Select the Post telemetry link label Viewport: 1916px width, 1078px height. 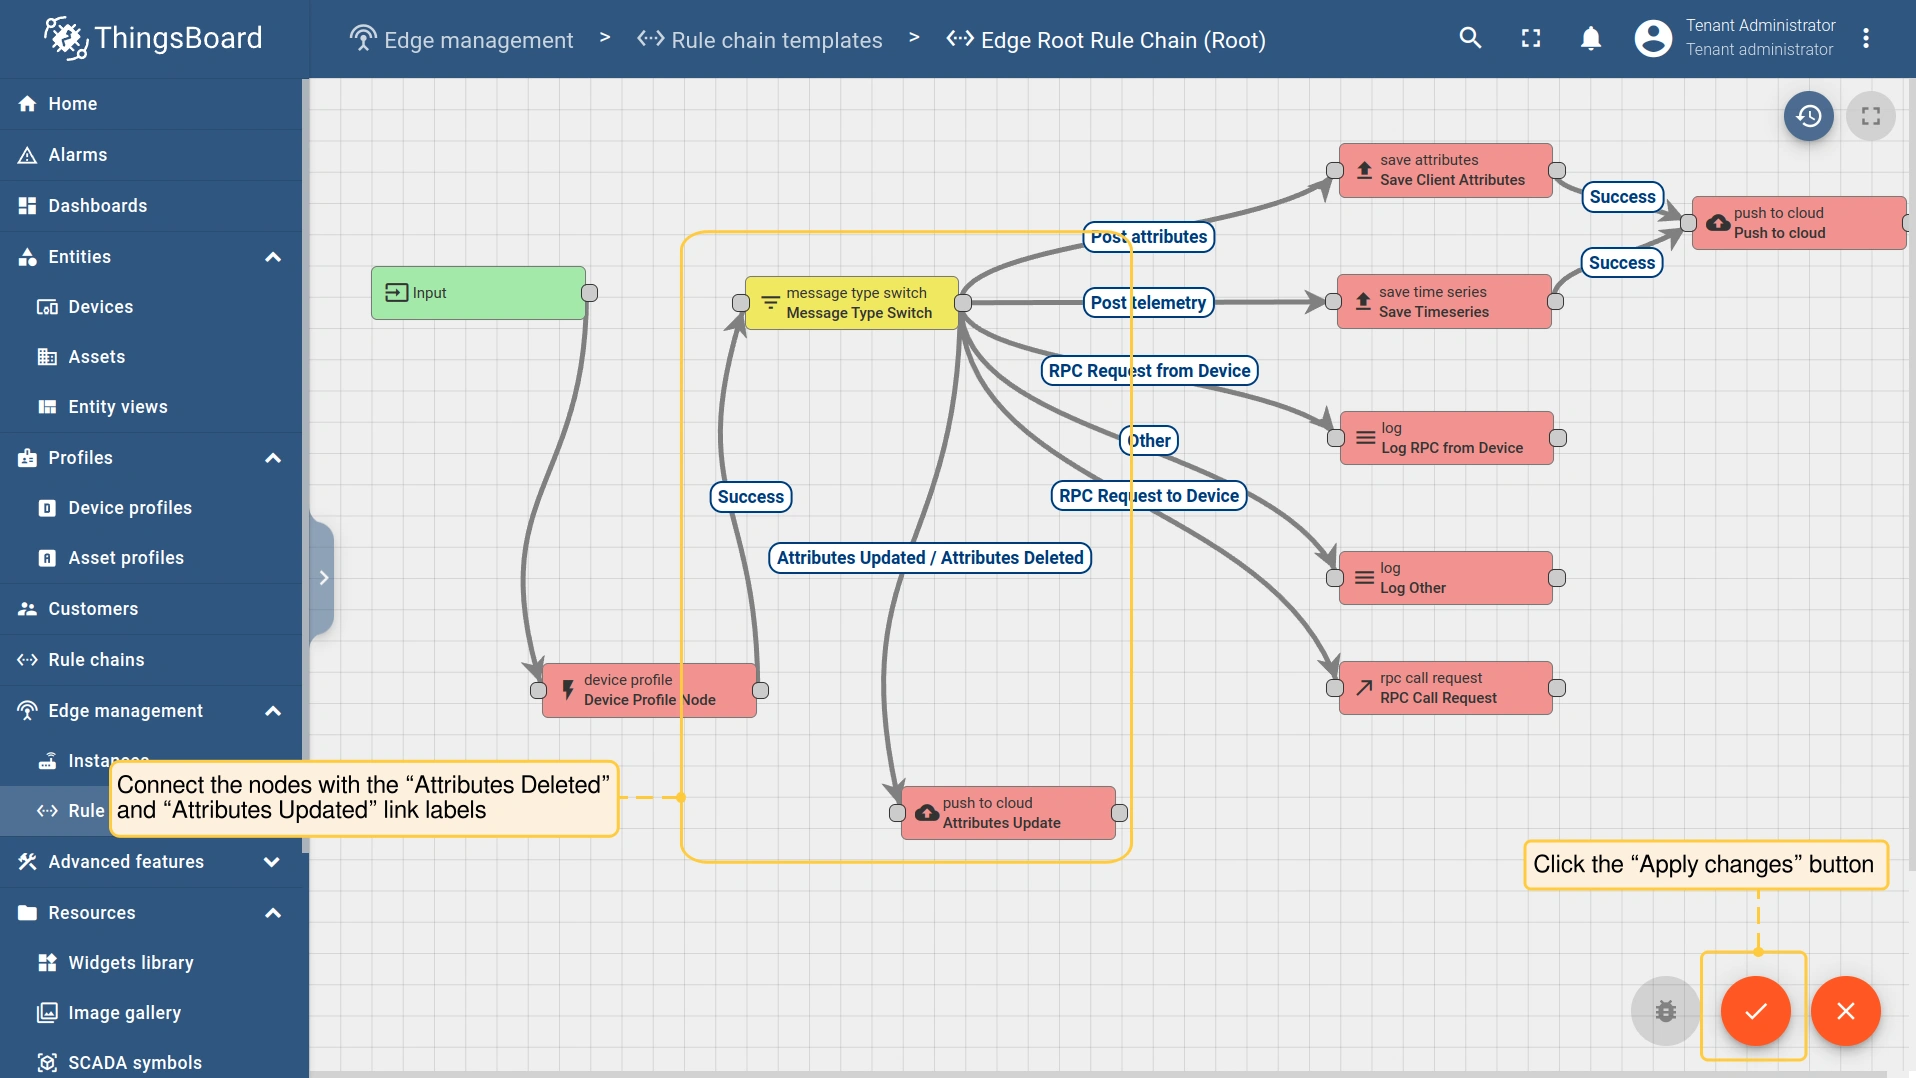point(1148,303)
